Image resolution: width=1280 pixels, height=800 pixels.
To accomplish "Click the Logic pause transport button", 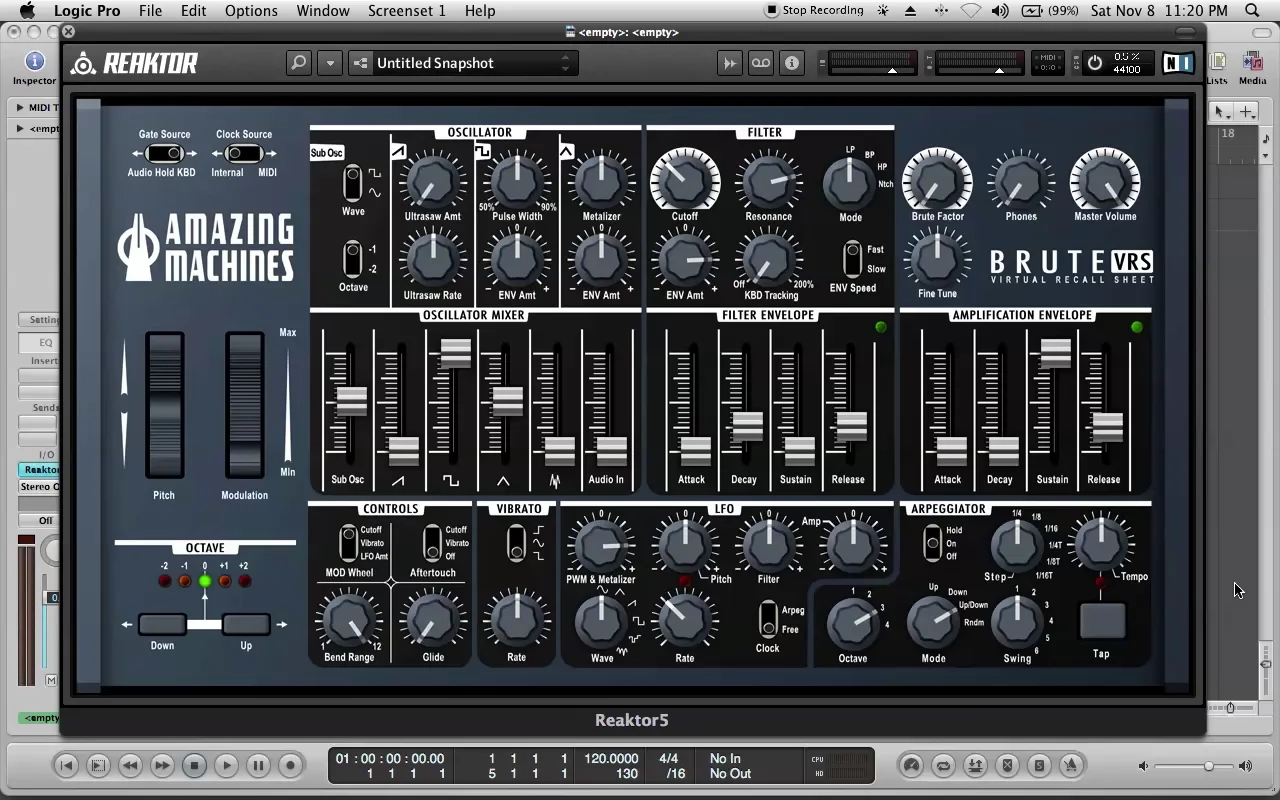I will pyautogui.click(x=258, y=766).
